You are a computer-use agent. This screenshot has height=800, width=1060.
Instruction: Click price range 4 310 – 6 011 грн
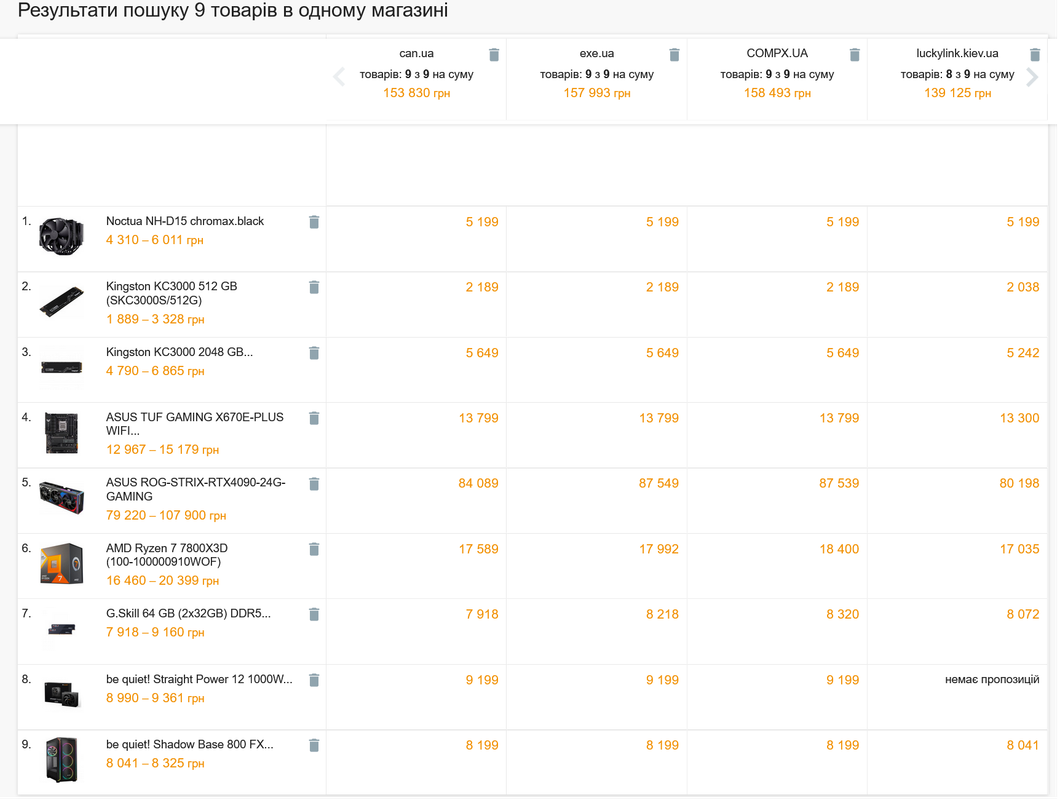pyautogui.click(x=155, y=240)
